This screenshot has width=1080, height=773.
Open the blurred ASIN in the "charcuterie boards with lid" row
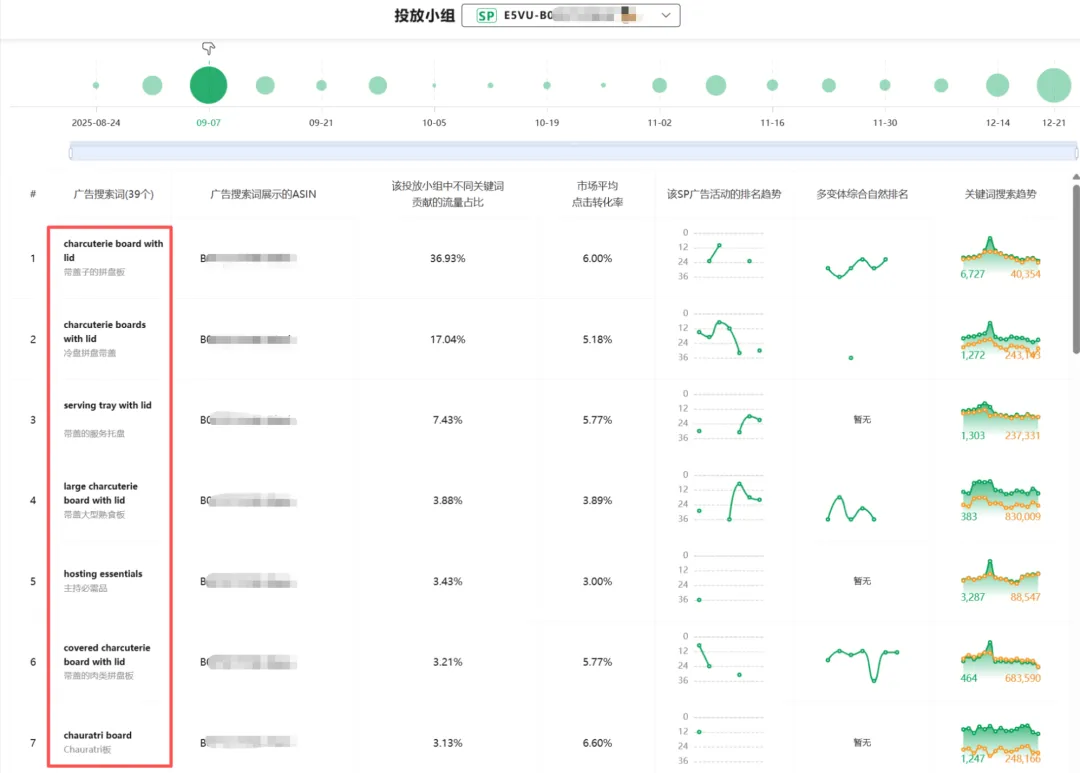(249, 339)
